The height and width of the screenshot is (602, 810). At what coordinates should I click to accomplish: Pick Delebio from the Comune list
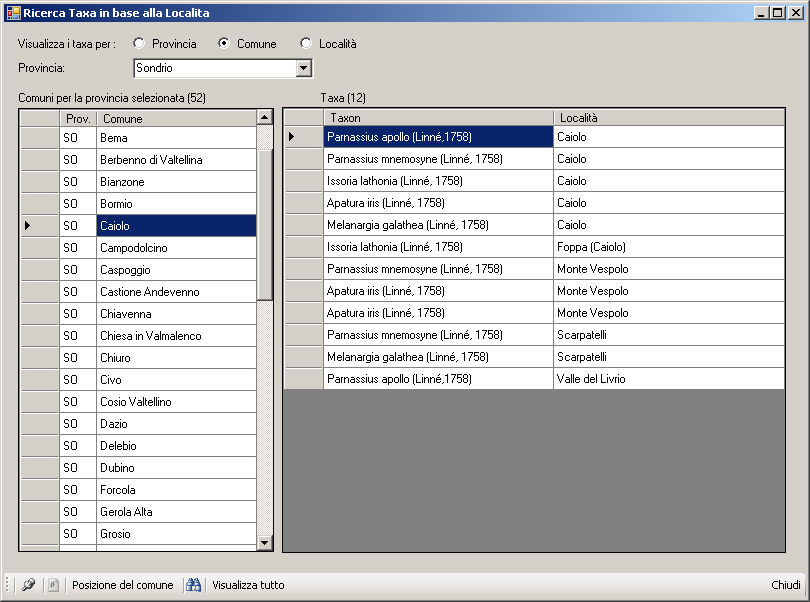pos(176,445)
